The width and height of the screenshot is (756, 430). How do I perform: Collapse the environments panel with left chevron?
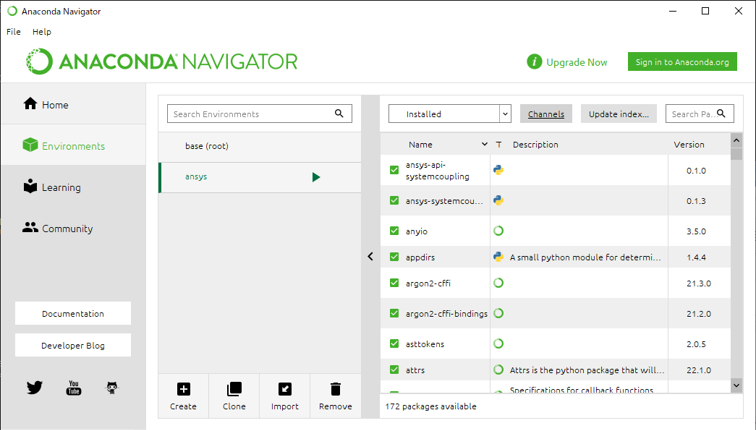click(x=370, y=257)
